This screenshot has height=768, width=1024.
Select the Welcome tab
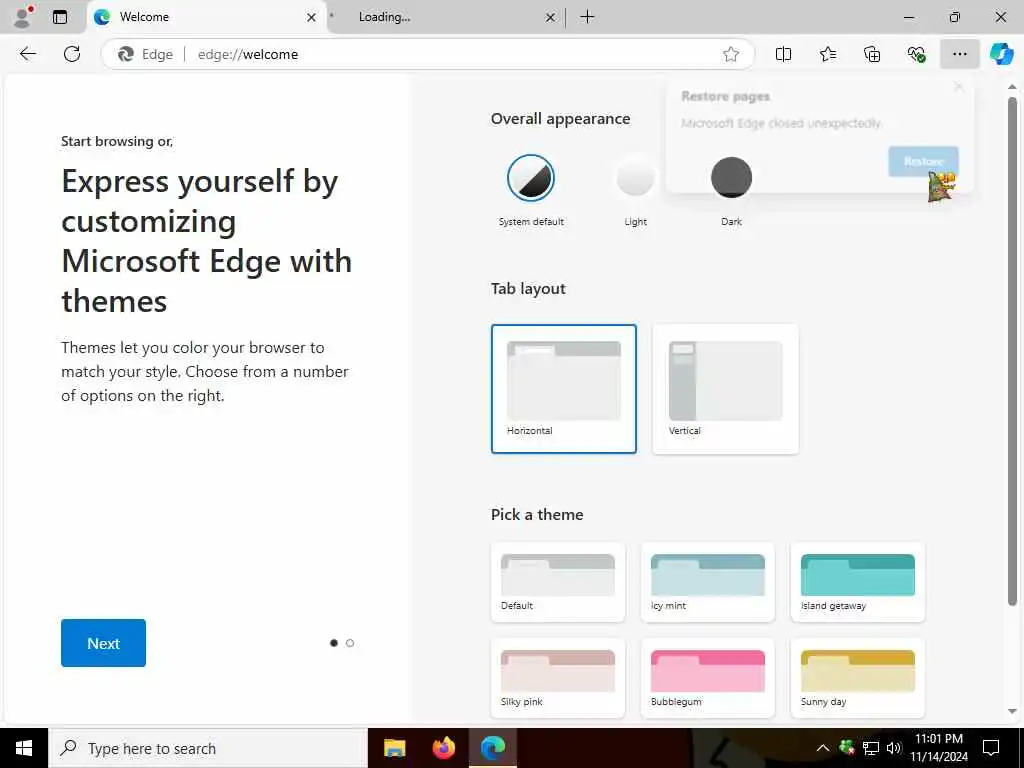[x=205, y=17]
